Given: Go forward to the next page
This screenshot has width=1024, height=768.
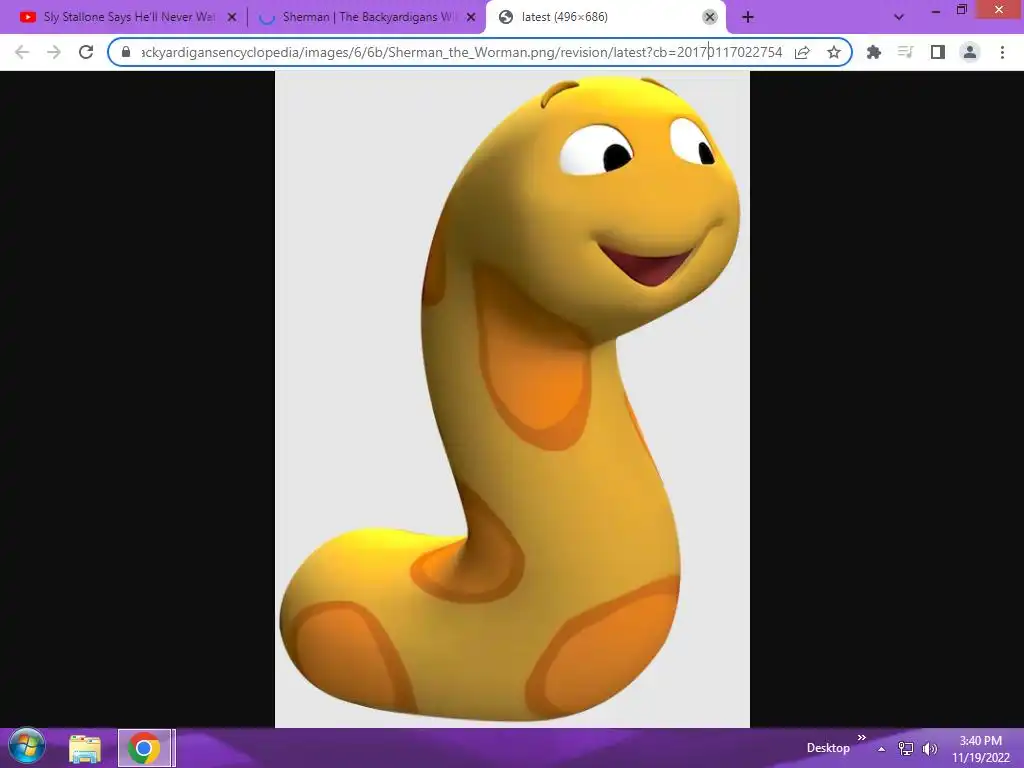Looking at the screenshot, I should pos(54,52).
